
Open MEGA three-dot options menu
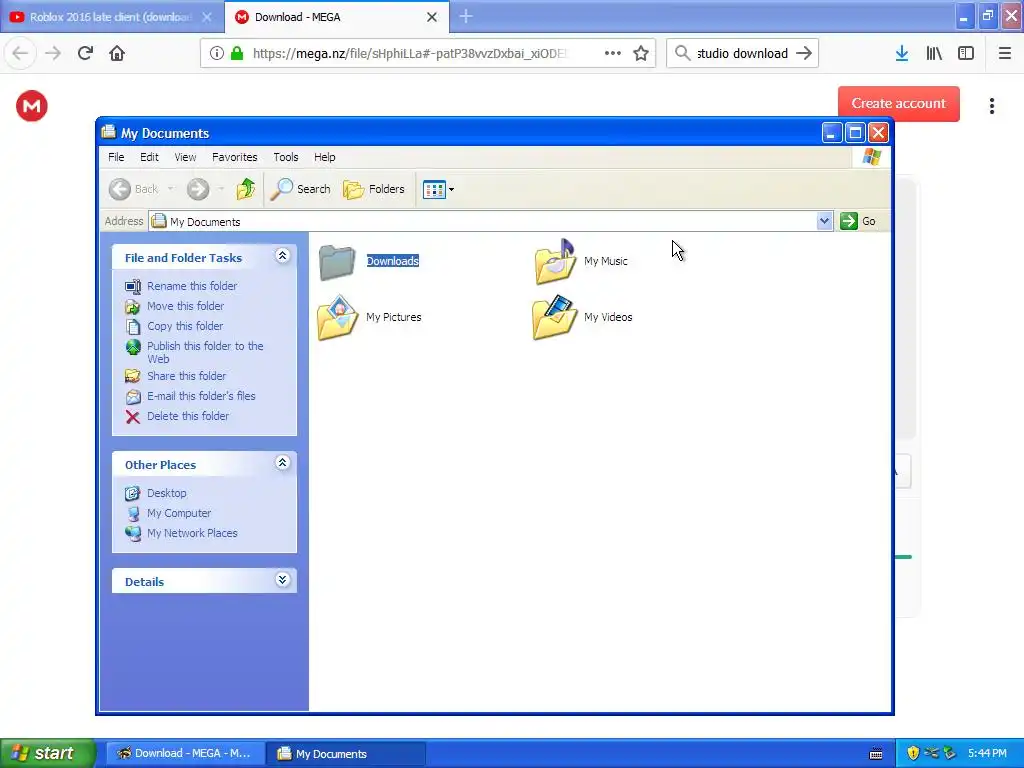coord(991,106)
